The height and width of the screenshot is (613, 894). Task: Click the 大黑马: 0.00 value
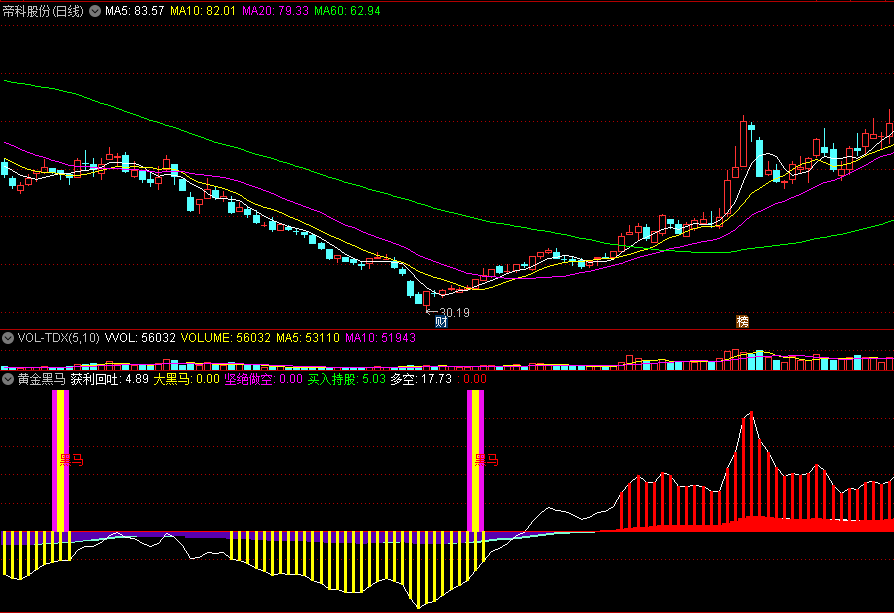point(186,379)
